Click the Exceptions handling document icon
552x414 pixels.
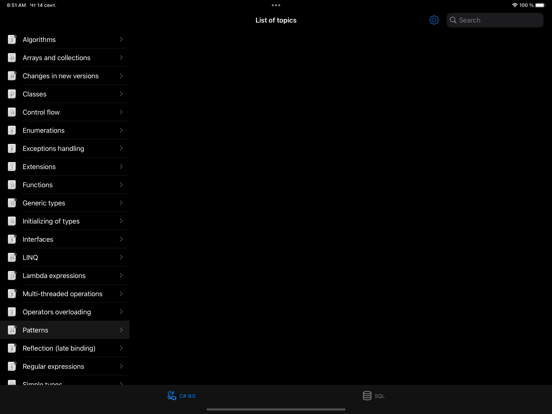12,149
